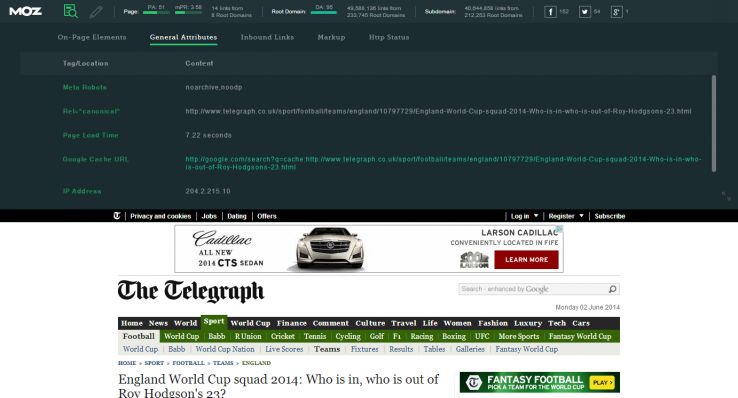Open the Cars menu item
This screenshot has width=738, height=398.
tap(581, 323)
